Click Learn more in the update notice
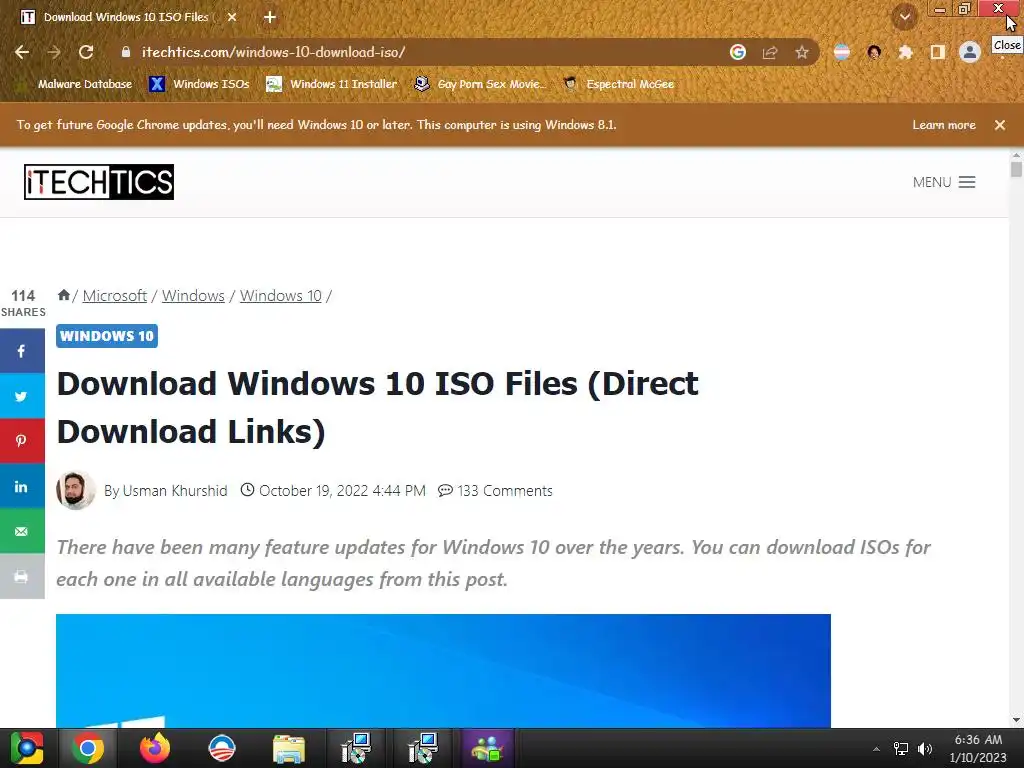Image resolution: width=1024 pixels, height=768 pixels. (x=944, y=125)
